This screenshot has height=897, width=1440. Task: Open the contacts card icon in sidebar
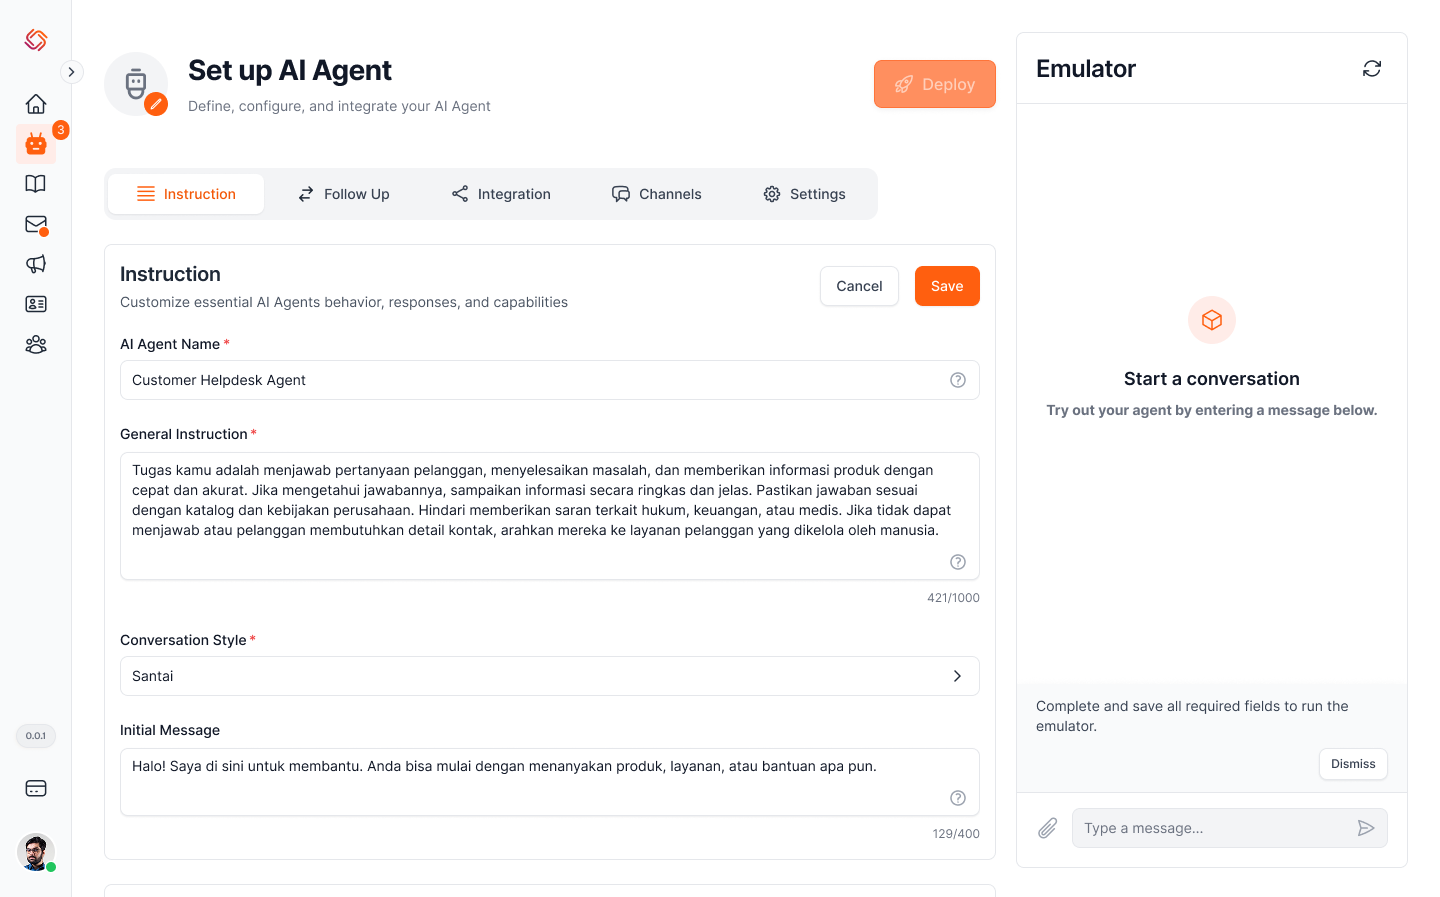click(36, 304)
